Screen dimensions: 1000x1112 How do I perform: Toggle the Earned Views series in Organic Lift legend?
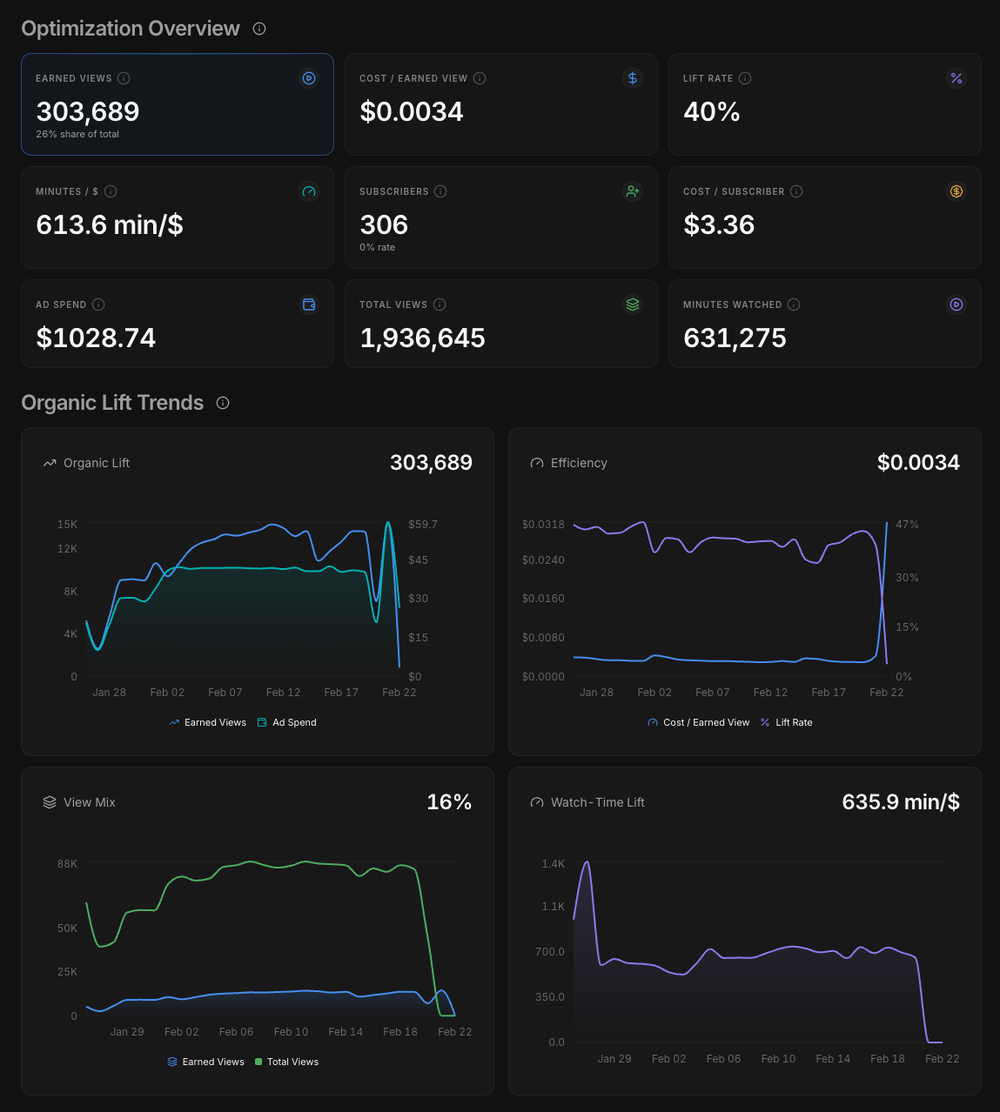coord(207,722)
